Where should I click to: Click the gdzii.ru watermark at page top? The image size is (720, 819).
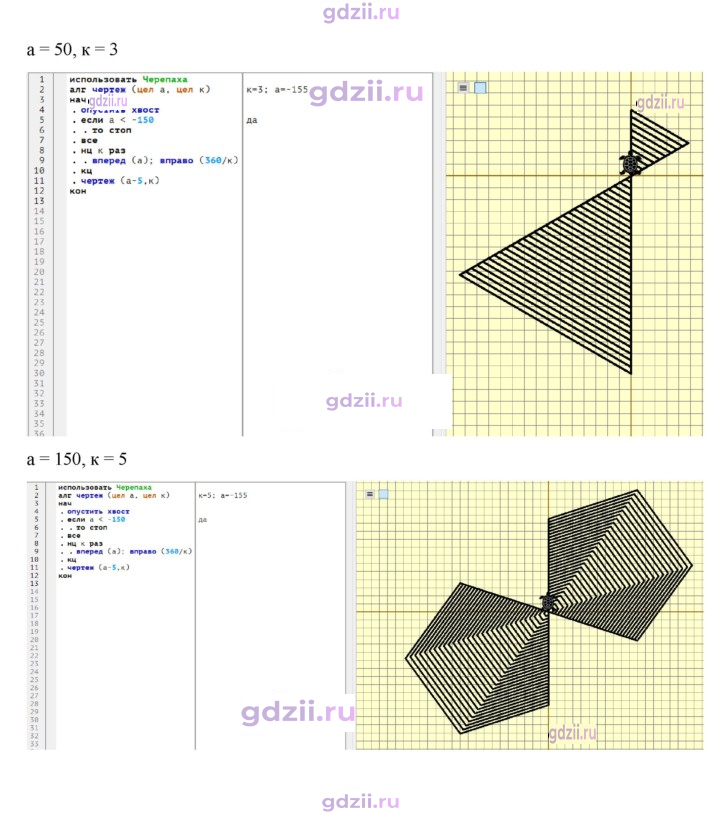(x=361, y=11)
